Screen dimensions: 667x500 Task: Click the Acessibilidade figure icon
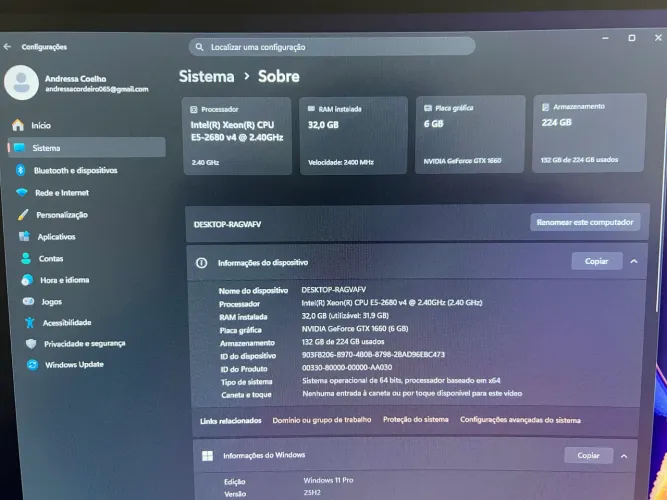(x=29, y=323)
